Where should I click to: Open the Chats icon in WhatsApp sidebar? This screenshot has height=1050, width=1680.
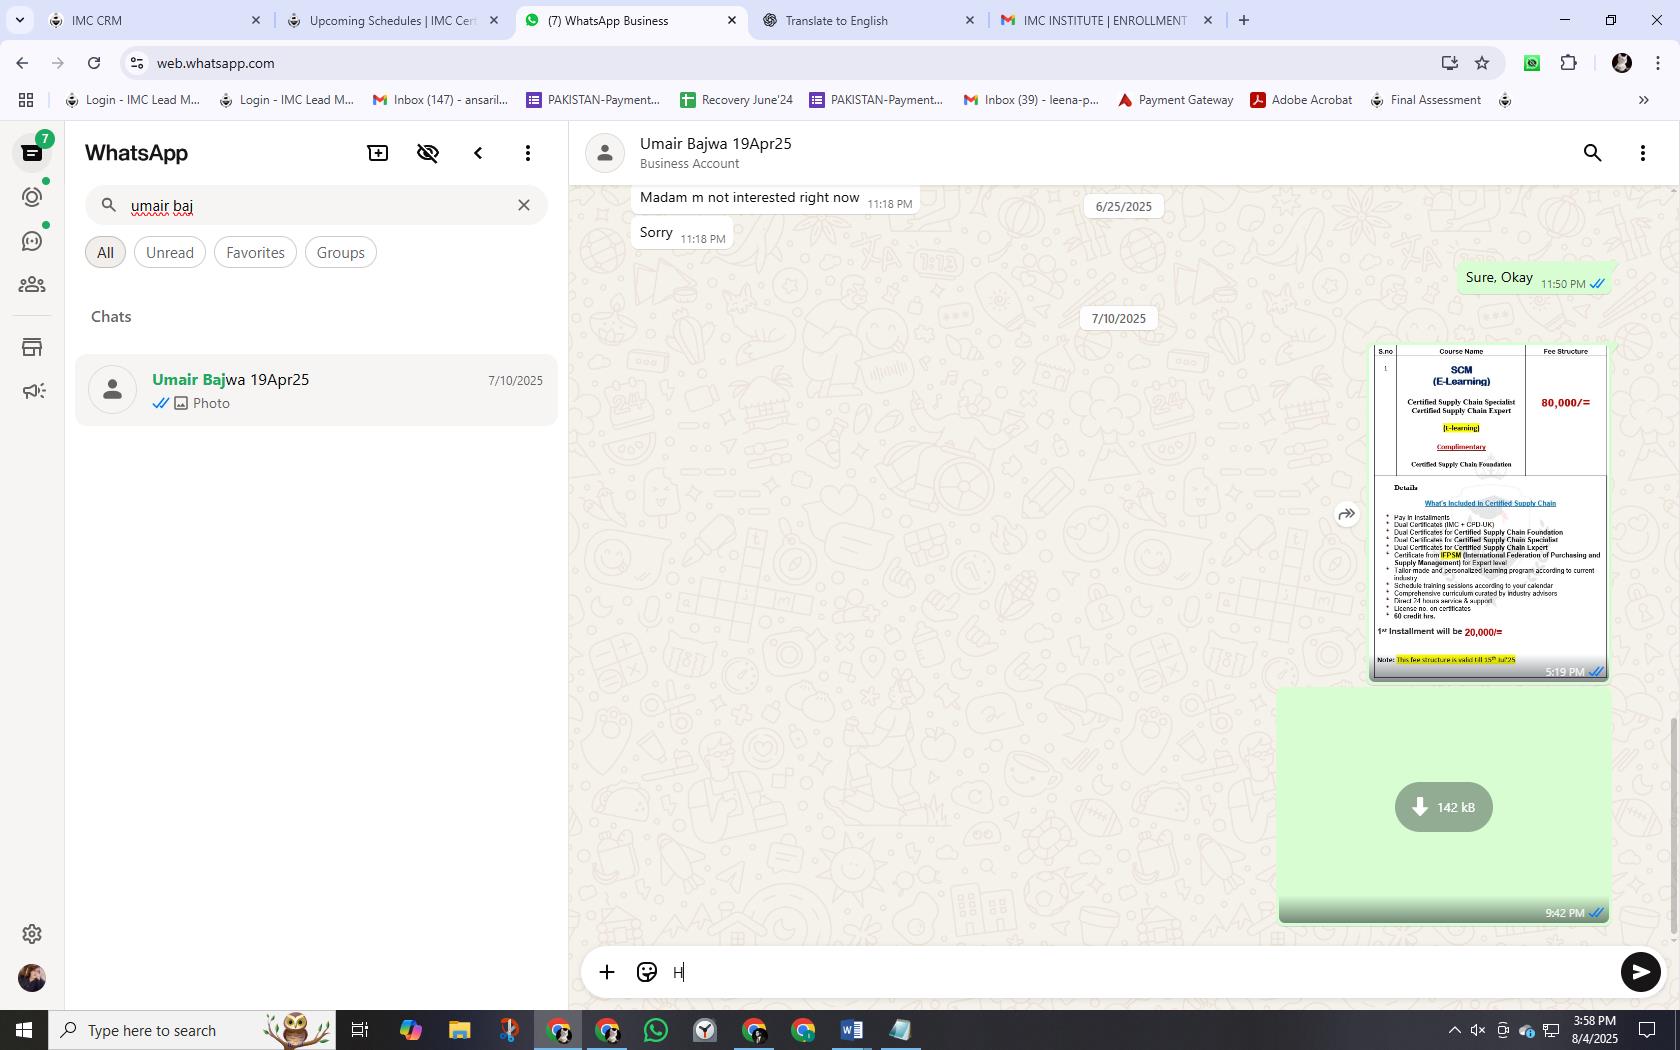(32, 153)
